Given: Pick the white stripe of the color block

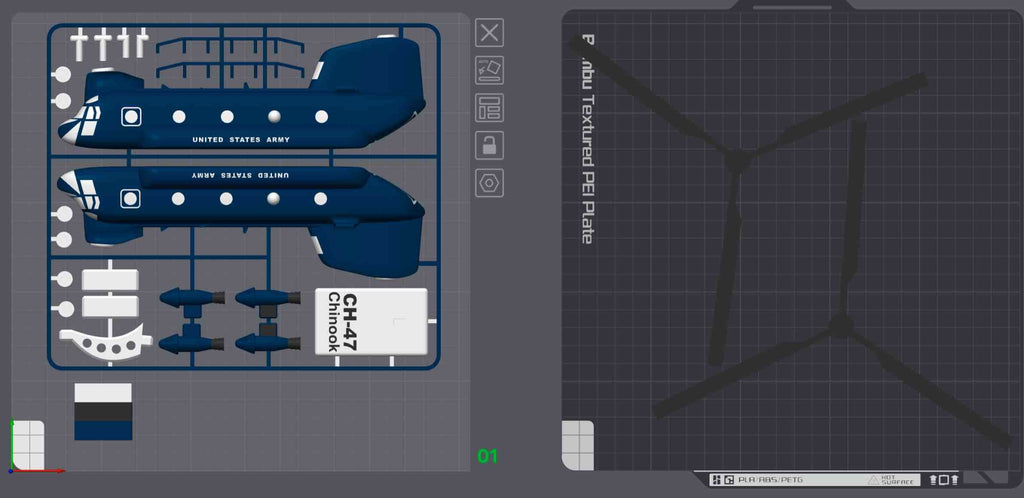Looking at the screenshot, I should pyautogui.click(x=103, y=392).
